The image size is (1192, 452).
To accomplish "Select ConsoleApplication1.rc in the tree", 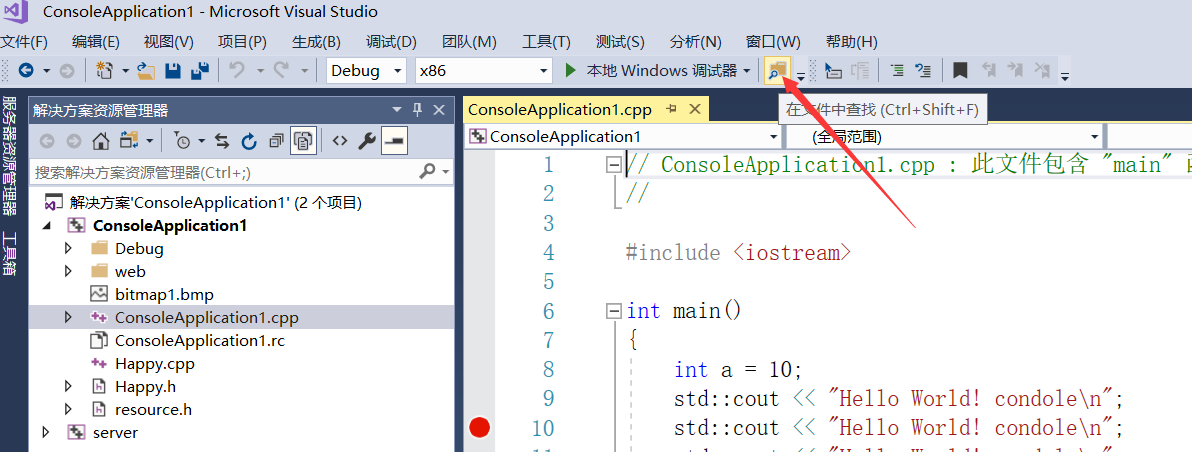I will click(x=200, y=340).
